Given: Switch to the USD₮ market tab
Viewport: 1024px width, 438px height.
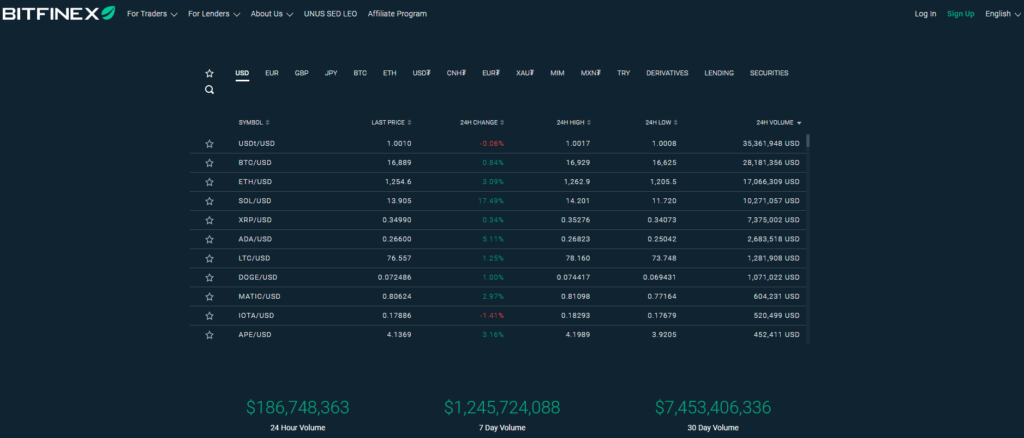Looking at the screenshot, I should point(422,73).
